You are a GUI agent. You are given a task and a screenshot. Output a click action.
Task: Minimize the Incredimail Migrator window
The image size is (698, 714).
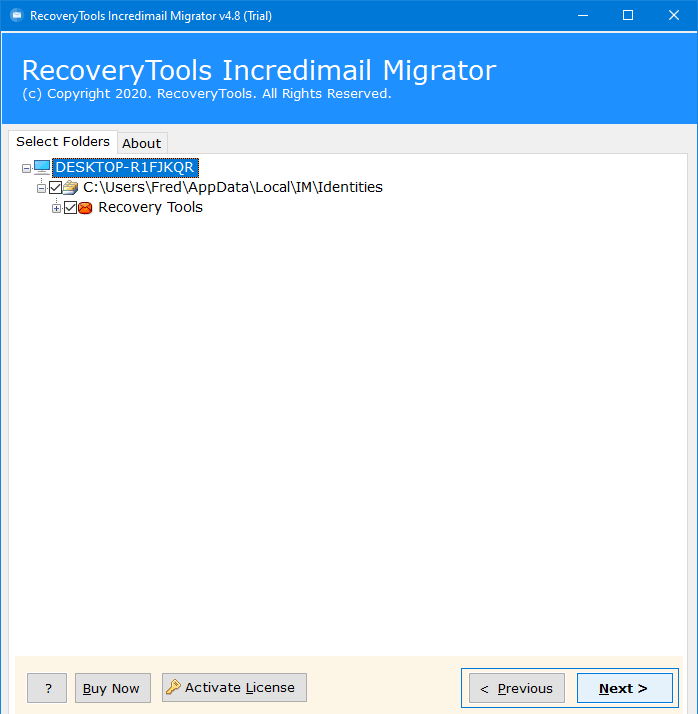583,15
